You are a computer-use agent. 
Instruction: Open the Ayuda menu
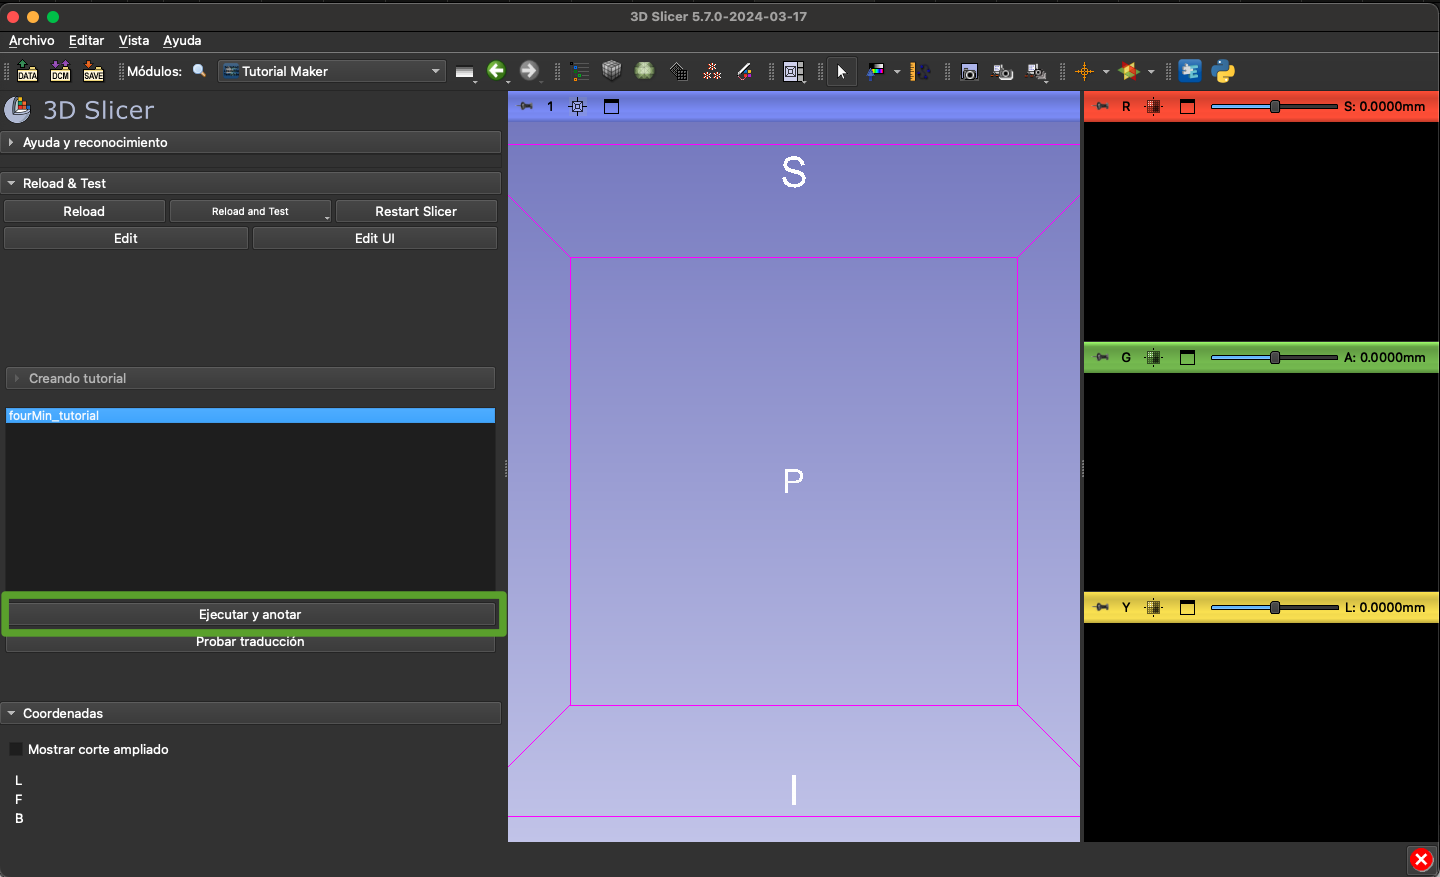coord(182,40)
